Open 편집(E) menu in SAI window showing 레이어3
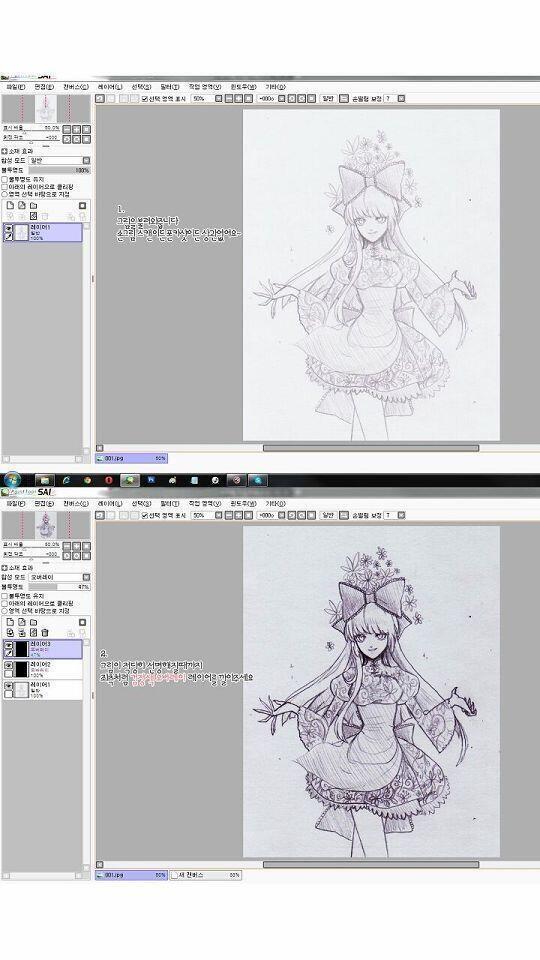Viewport: 540px width, 960px height. 44,503
